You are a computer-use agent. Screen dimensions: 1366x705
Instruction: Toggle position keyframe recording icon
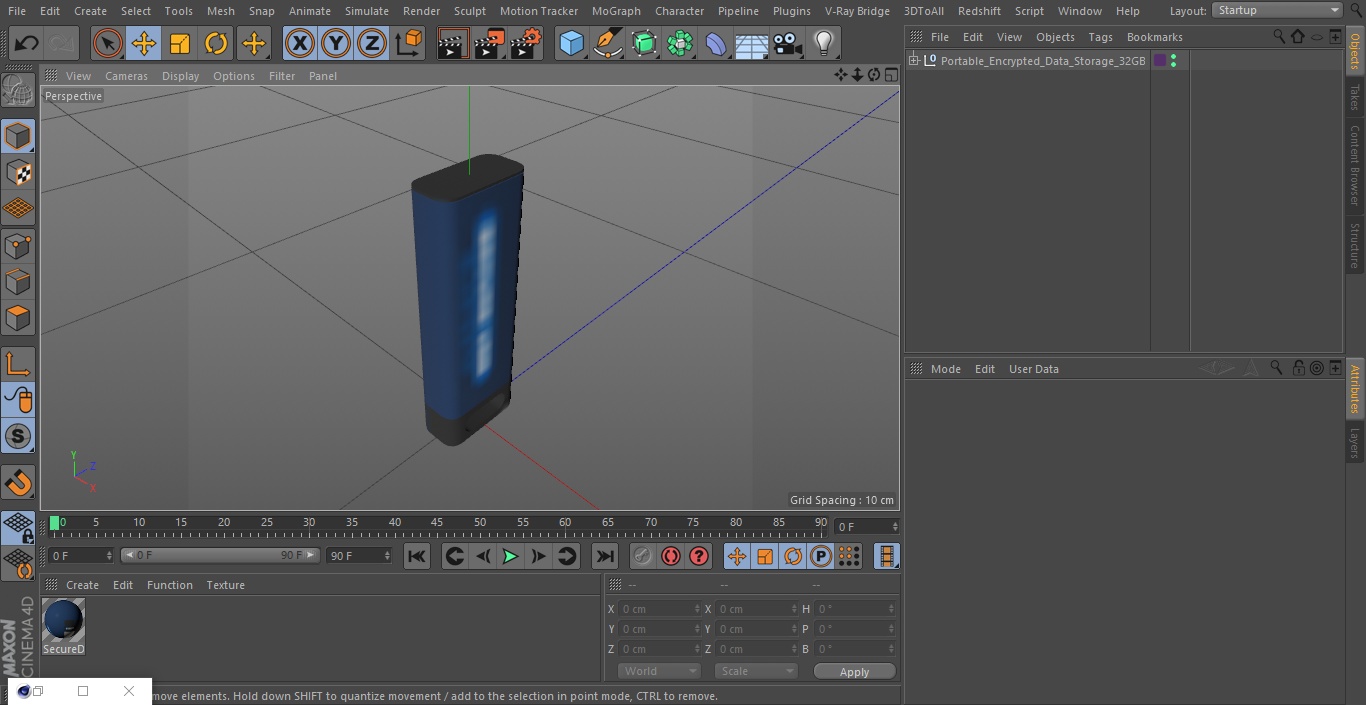pos(737,556)
